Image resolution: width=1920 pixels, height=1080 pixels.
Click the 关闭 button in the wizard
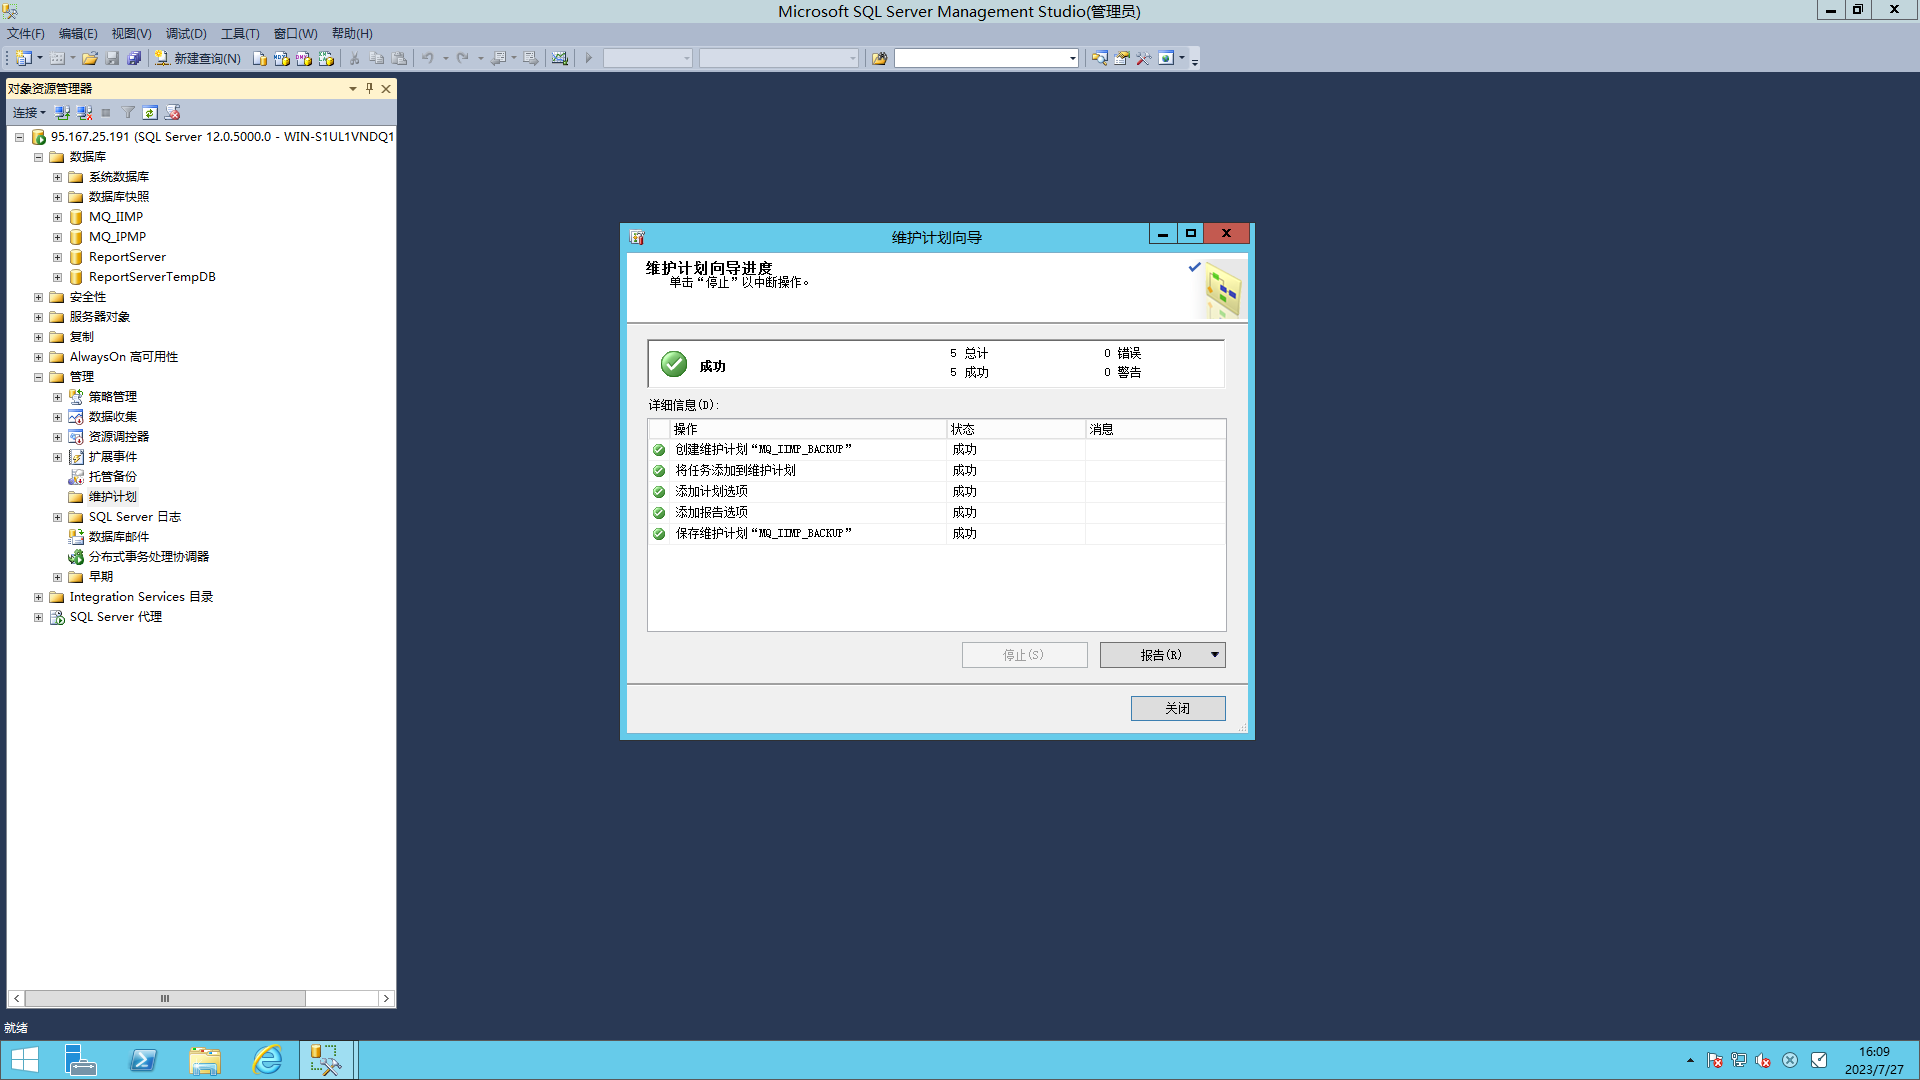coord(1177,708)
